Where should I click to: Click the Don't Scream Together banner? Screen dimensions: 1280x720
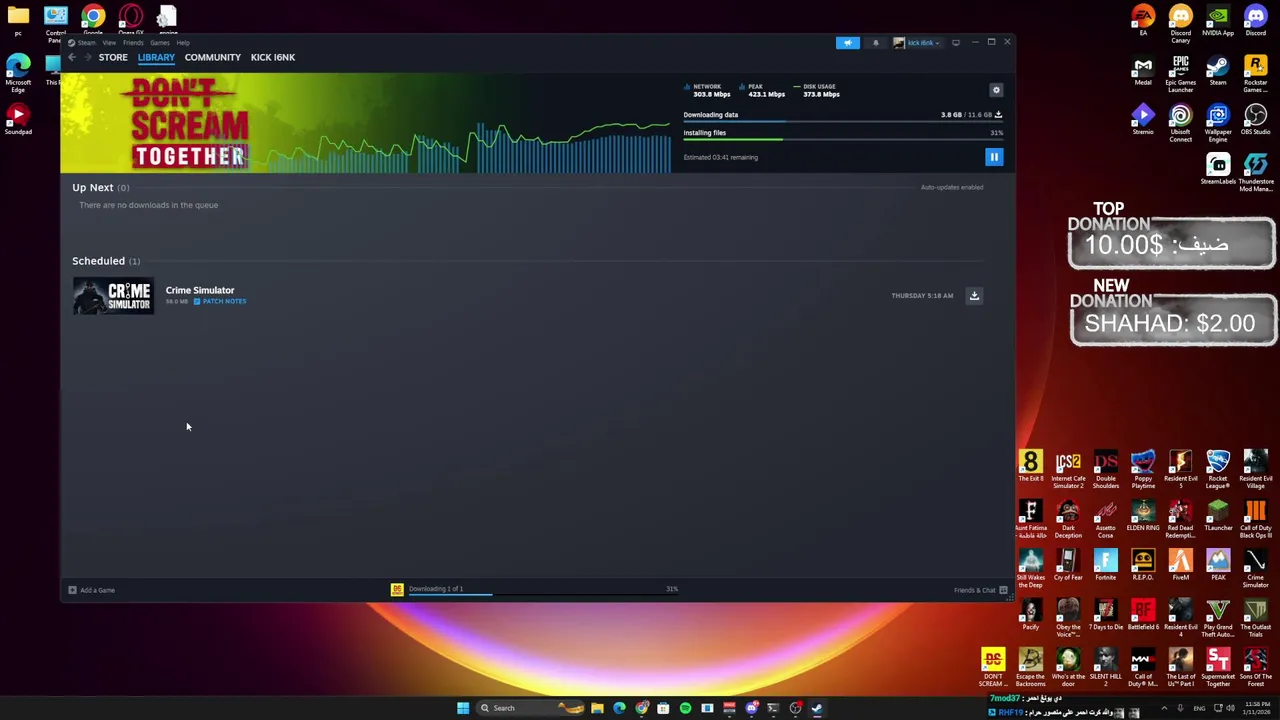coord(190,123)
